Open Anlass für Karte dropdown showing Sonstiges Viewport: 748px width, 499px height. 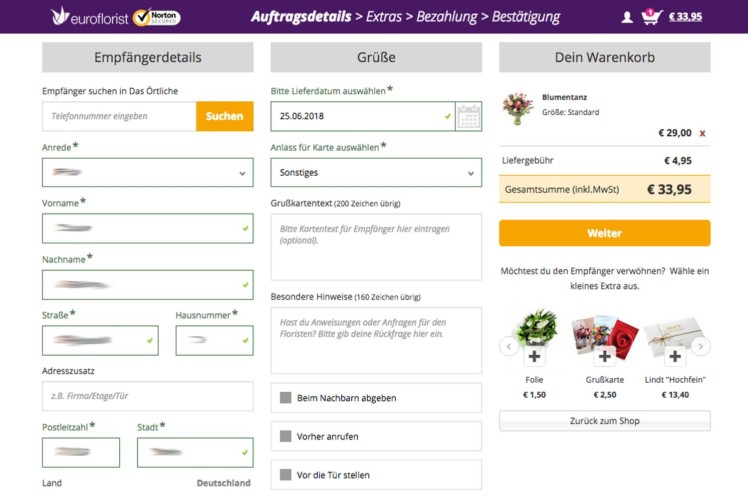pos(376,173)
